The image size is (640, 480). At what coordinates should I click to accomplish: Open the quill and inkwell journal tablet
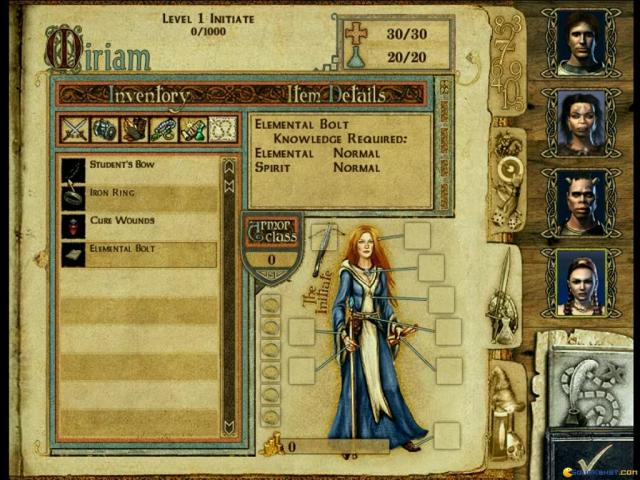click(590, 388)
